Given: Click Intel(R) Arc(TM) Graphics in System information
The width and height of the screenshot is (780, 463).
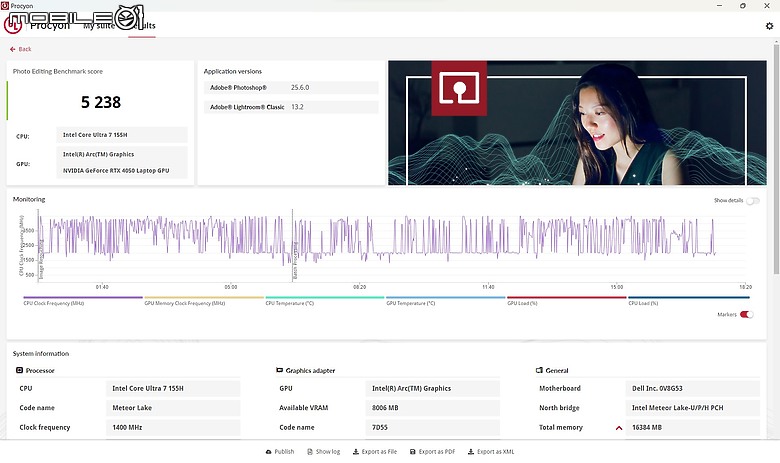Looking at the screenshot, I should [411, 388].
